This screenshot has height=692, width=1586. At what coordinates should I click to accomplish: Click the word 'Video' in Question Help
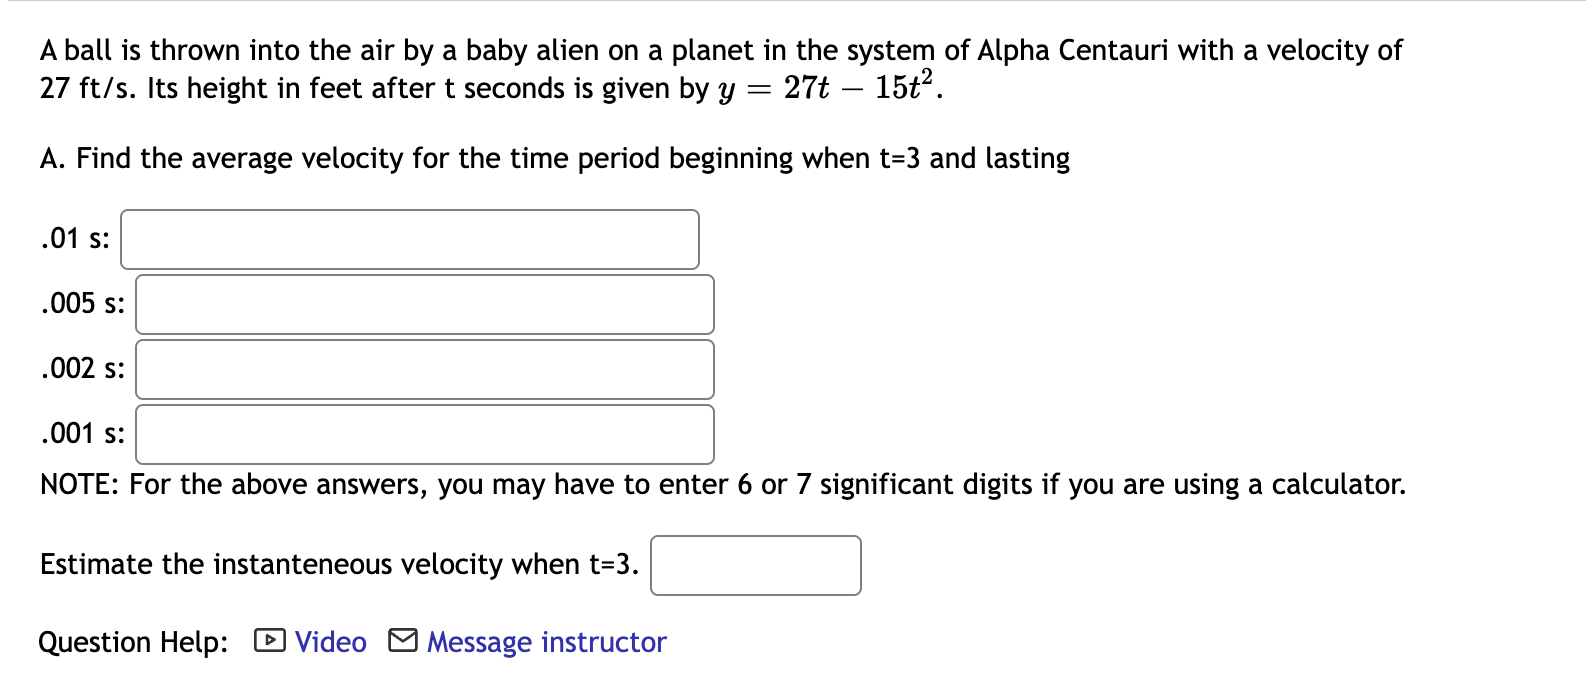329,641
